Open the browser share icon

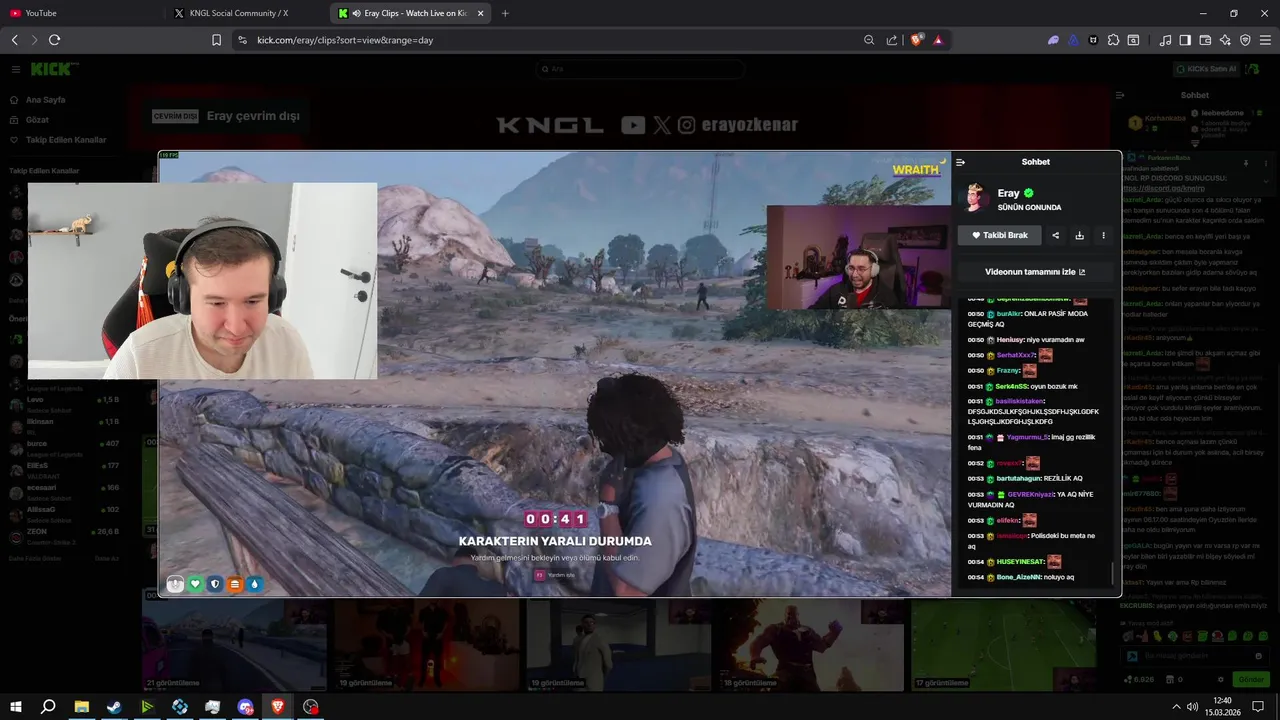coord(892,40)
